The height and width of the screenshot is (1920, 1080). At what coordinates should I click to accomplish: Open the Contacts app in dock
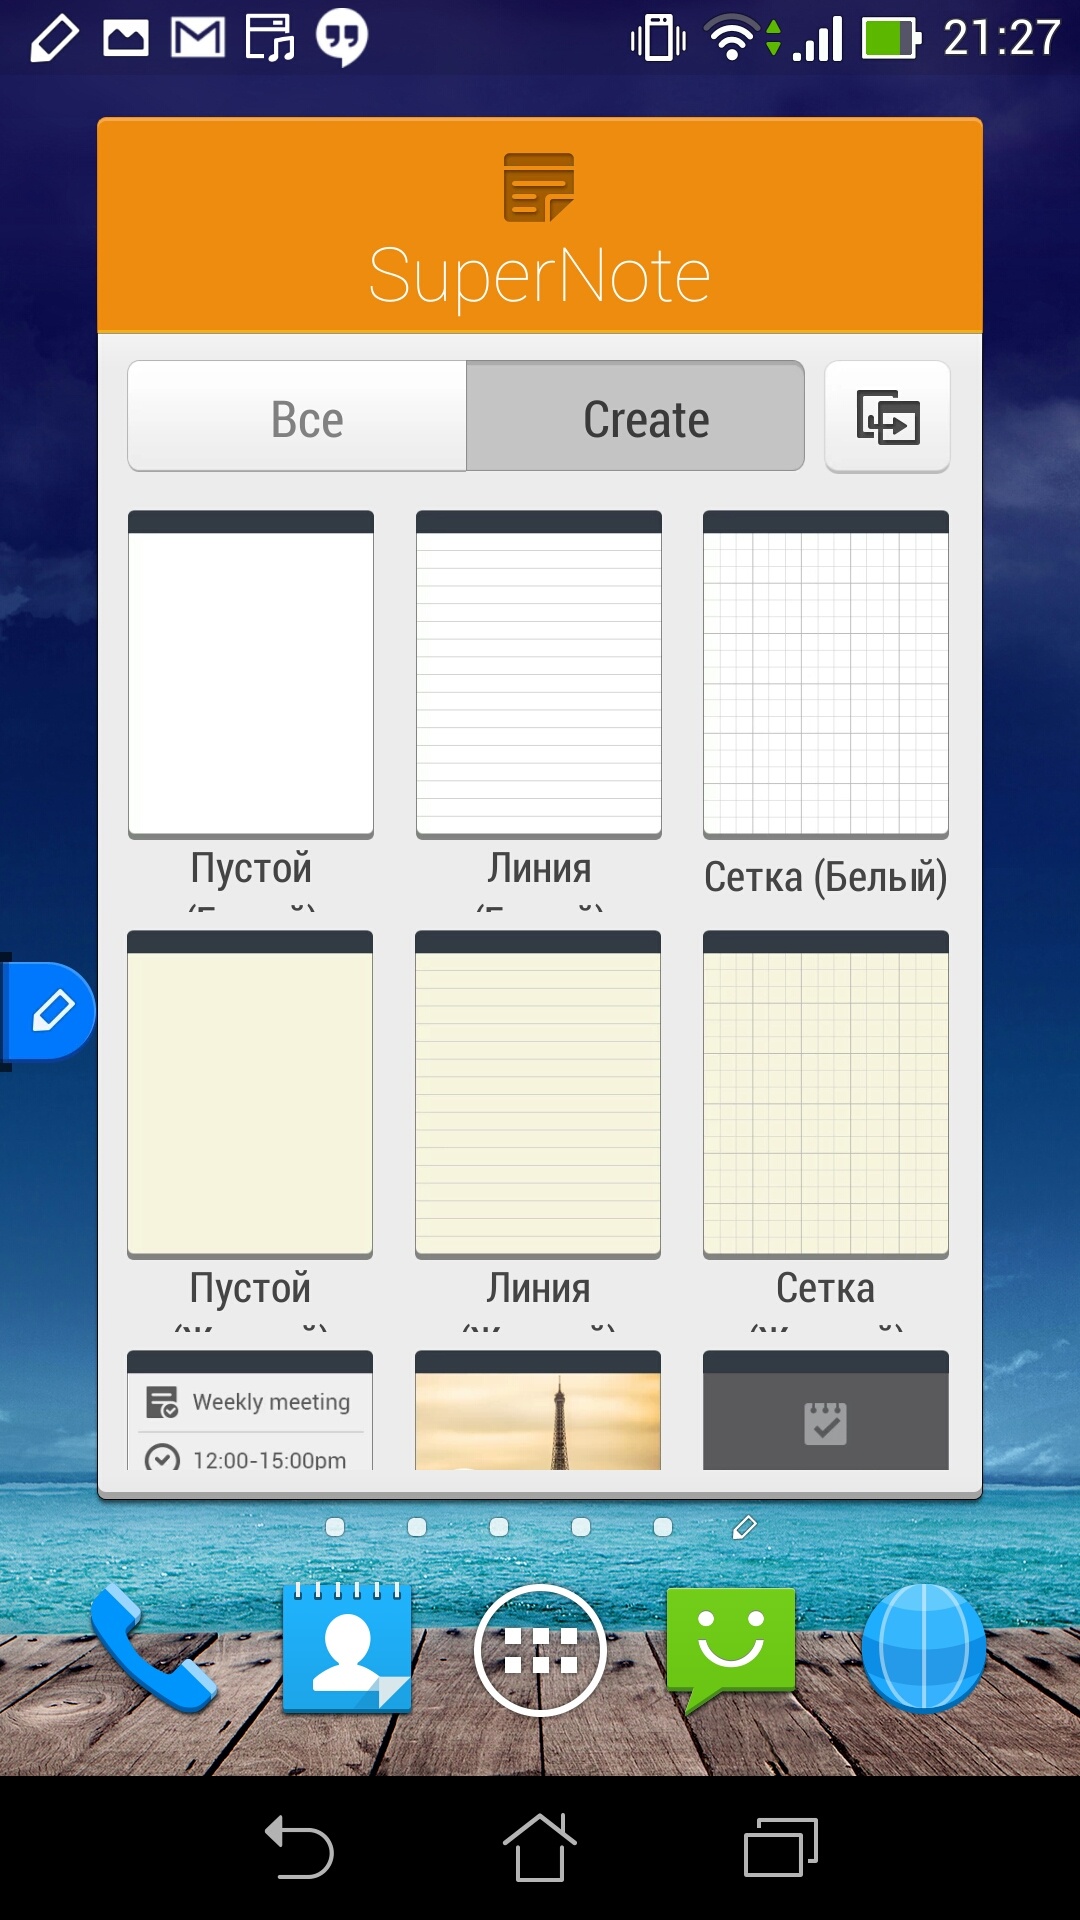point(347,1649)
